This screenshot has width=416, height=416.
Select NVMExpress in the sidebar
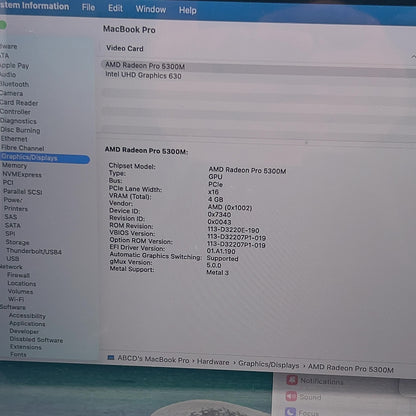click(22, 174)
